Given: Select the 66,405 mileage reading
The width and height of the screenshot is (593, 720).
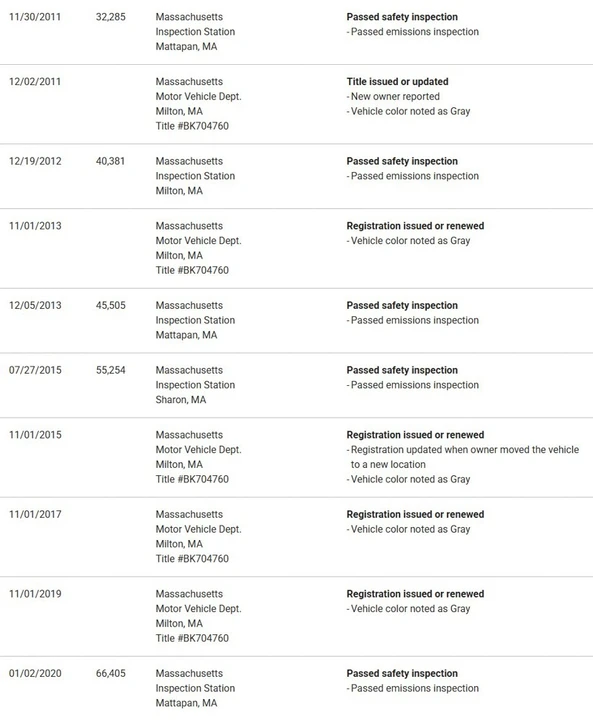Looking at the screenshot, I should click(x=111, y=674).
